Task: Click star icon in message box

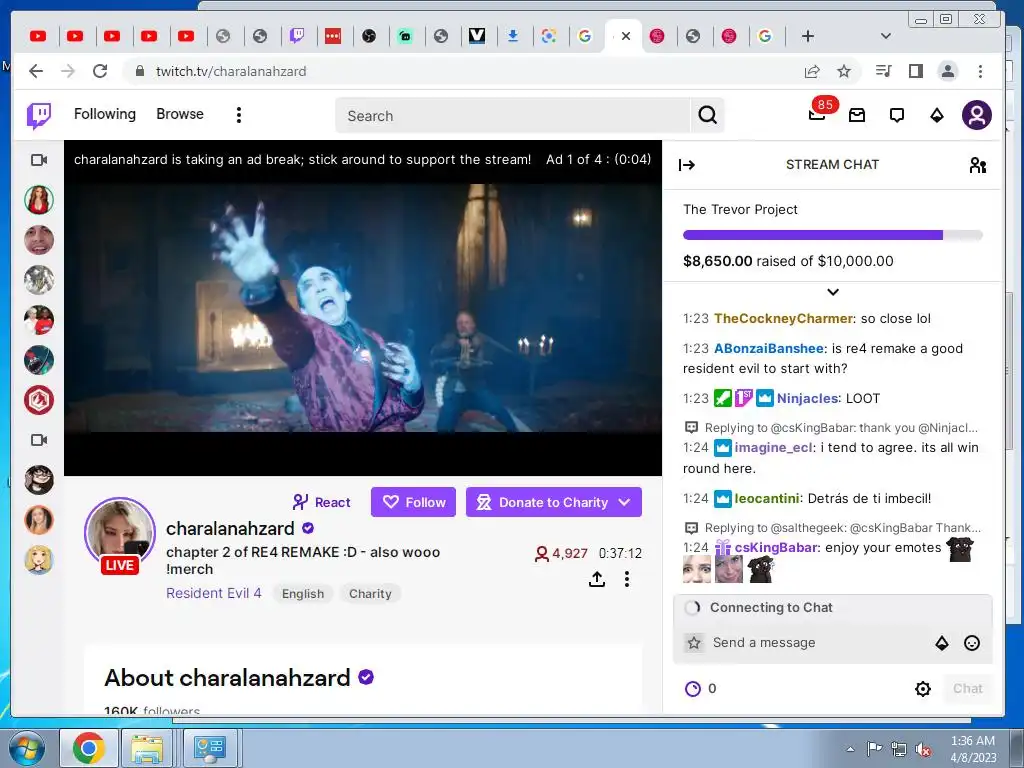Action: point(694,643)
